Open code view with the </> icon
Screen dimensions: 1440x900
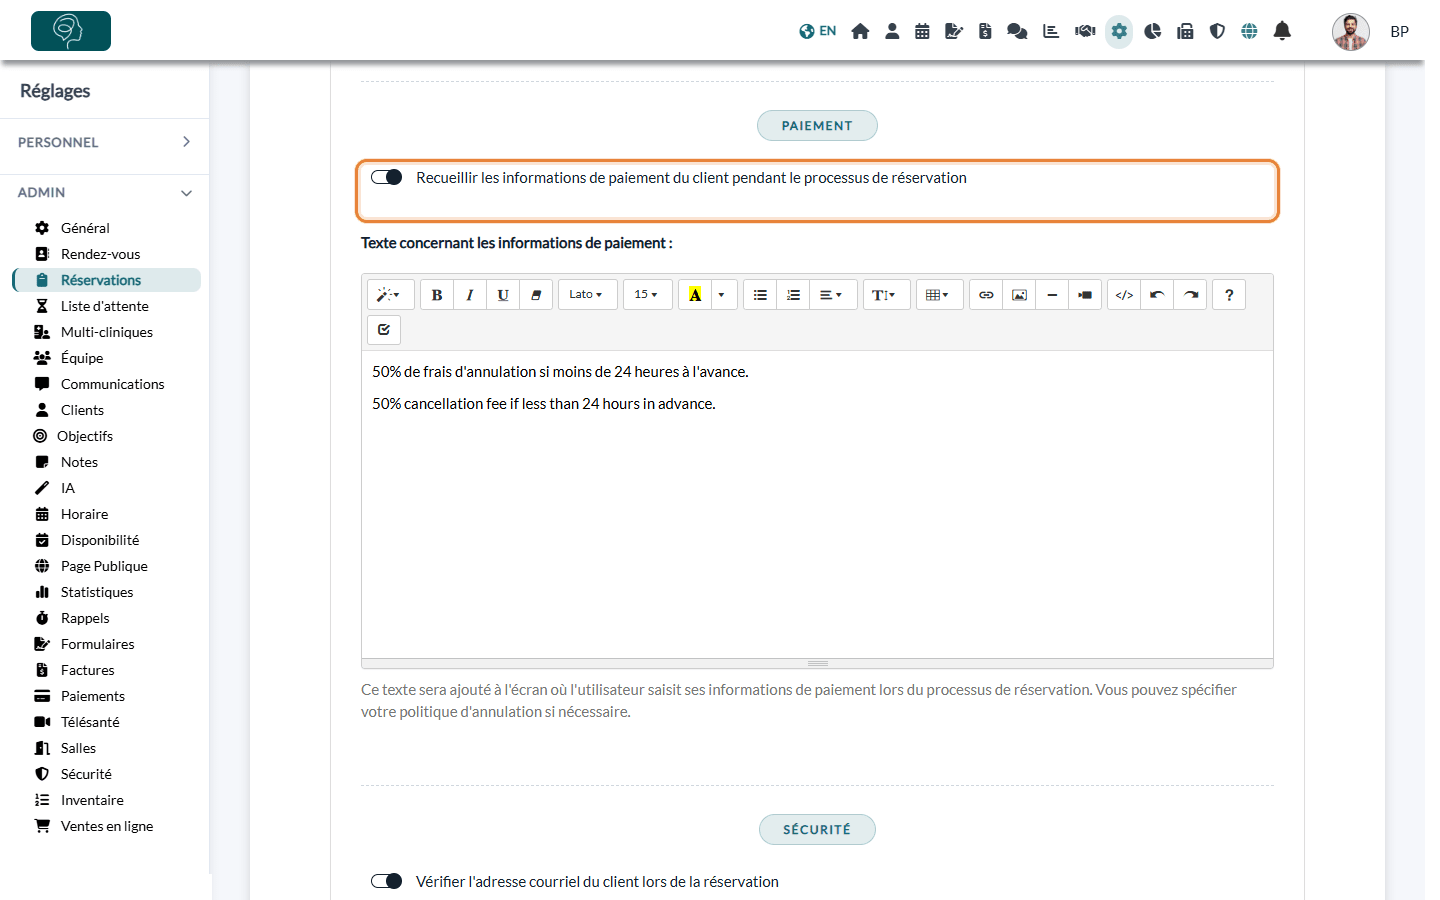pyautogui.click(x=1124, y=295)
